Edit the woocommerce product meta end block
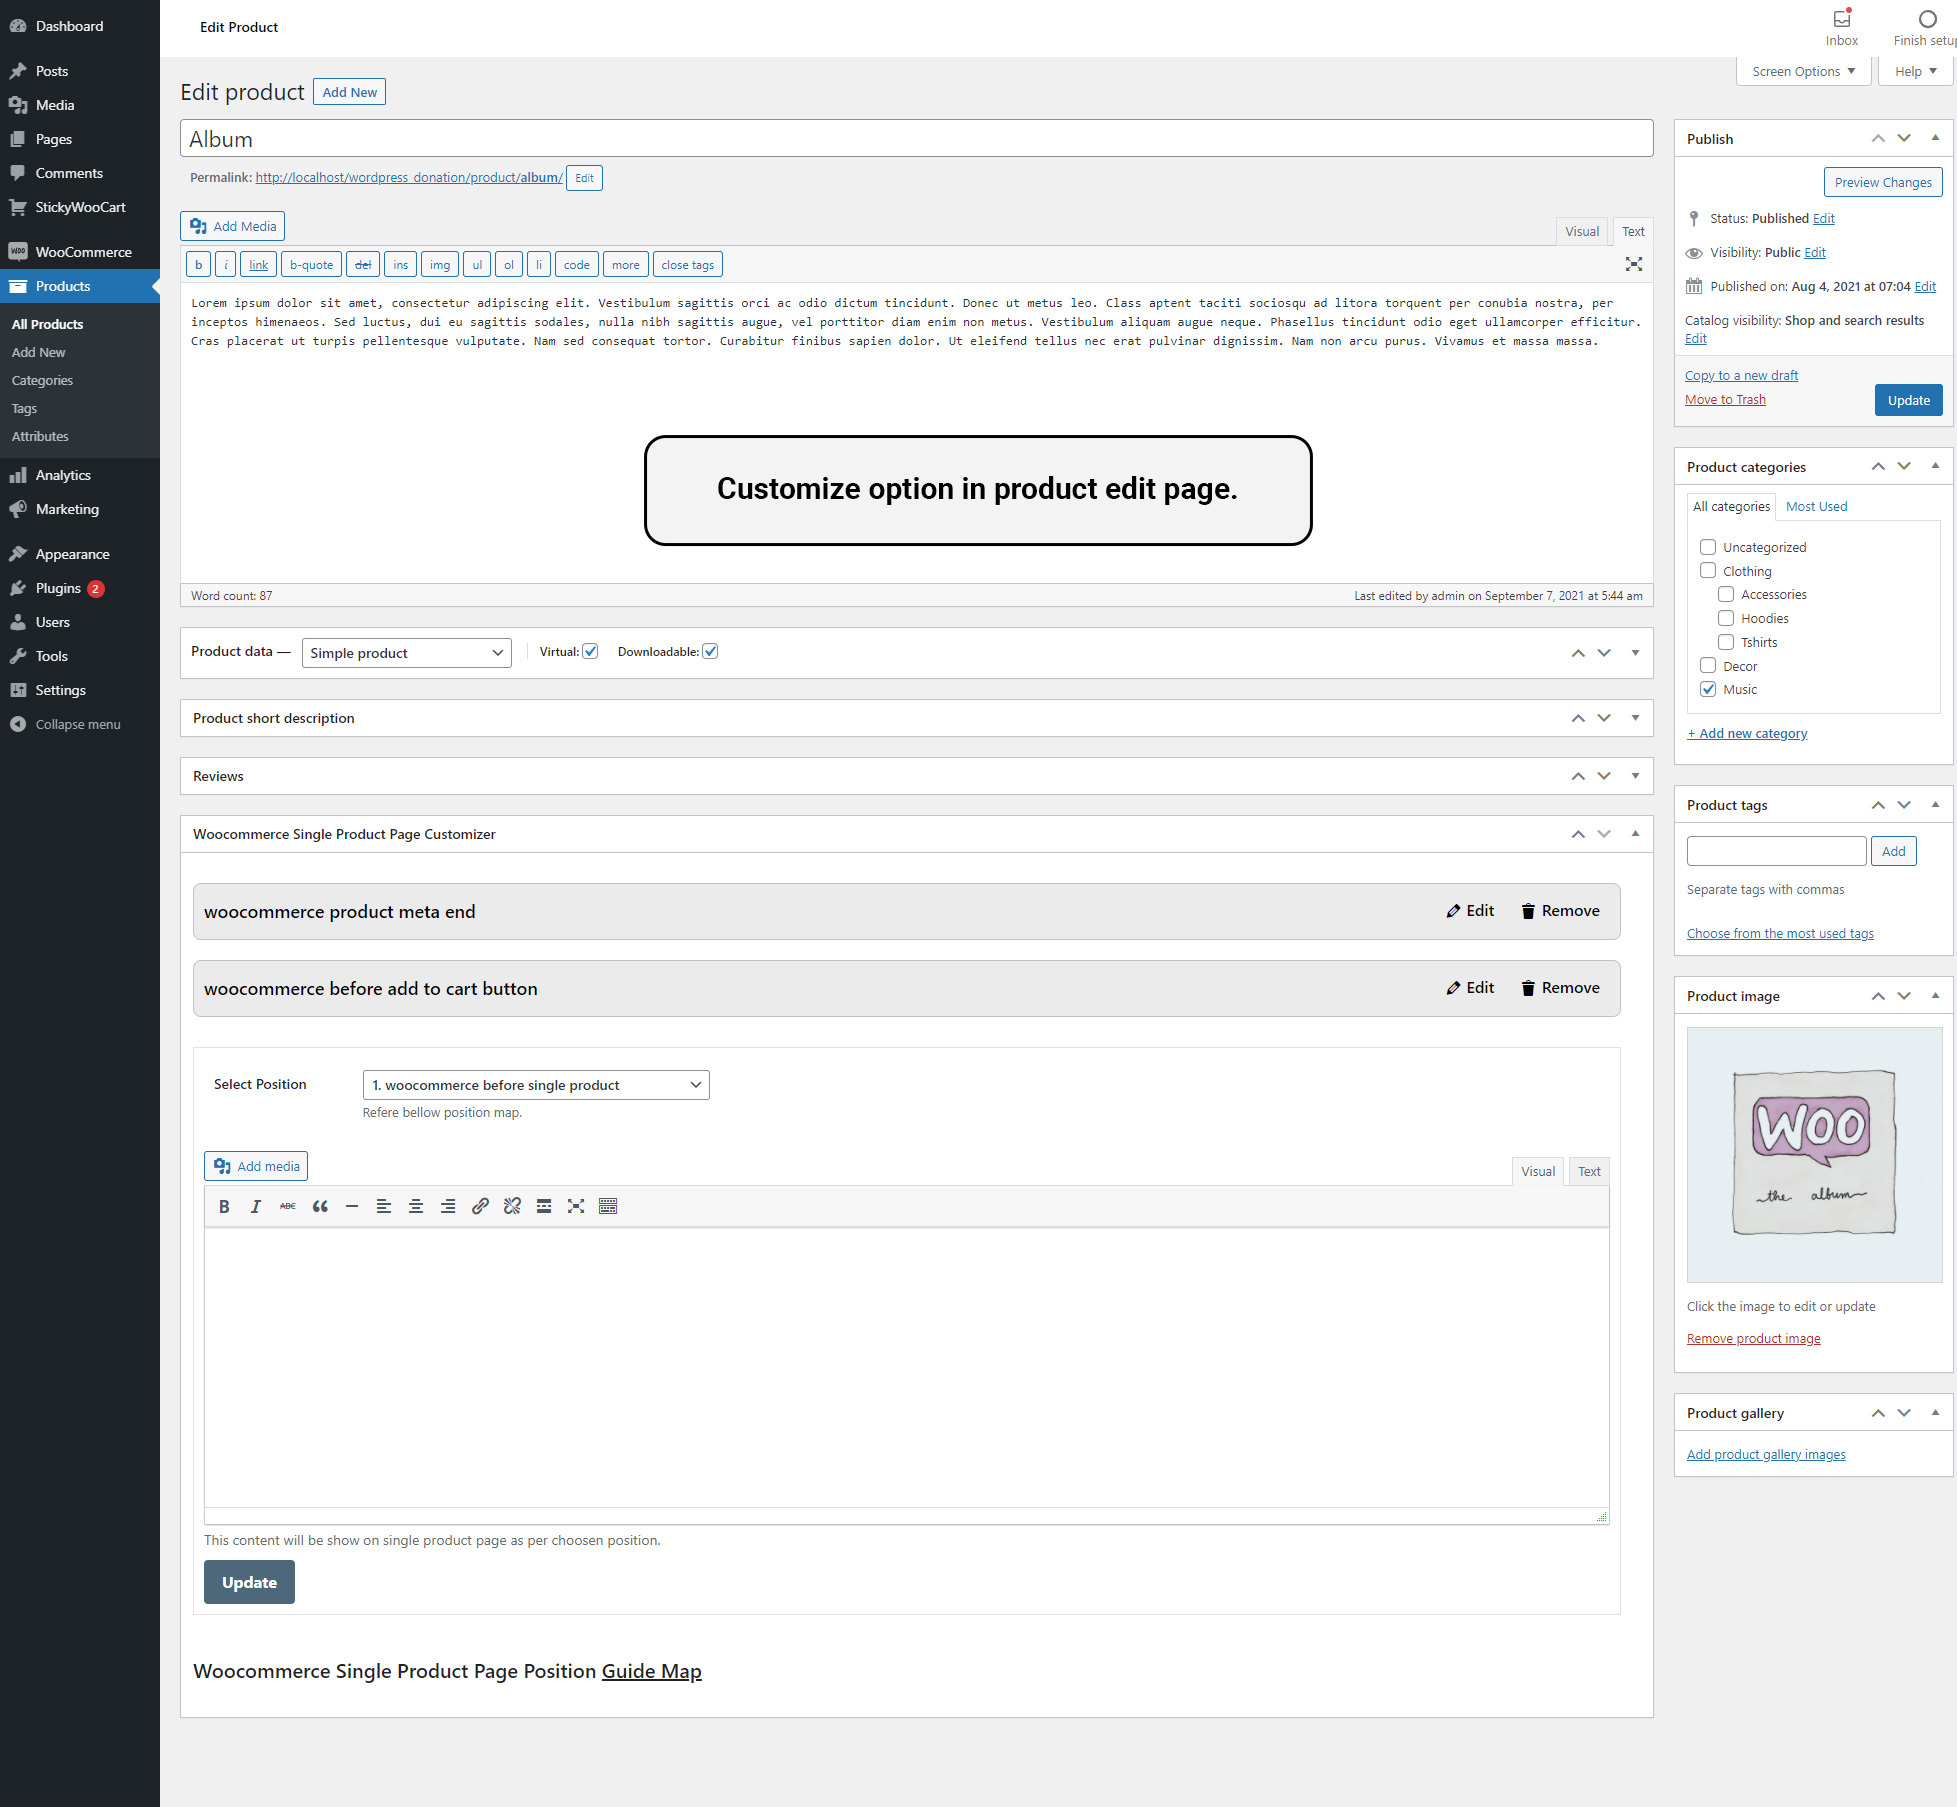 coord(1470,911)
